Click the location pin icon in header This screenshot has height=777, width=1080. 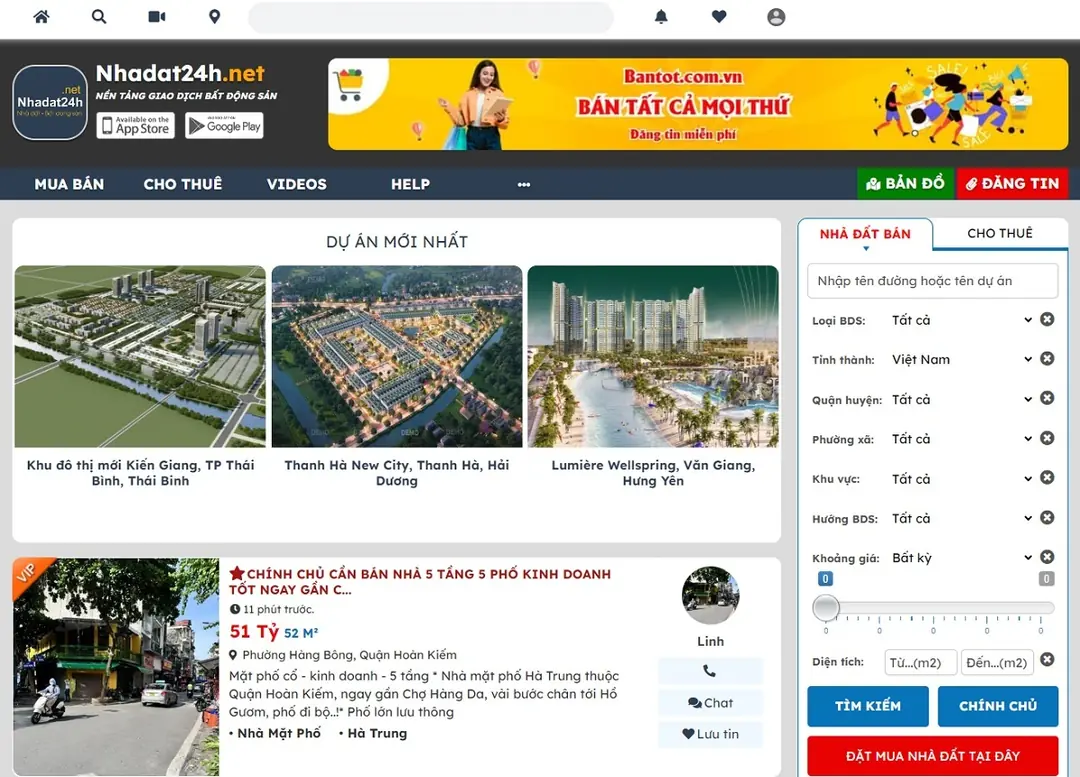pos(212,17)
